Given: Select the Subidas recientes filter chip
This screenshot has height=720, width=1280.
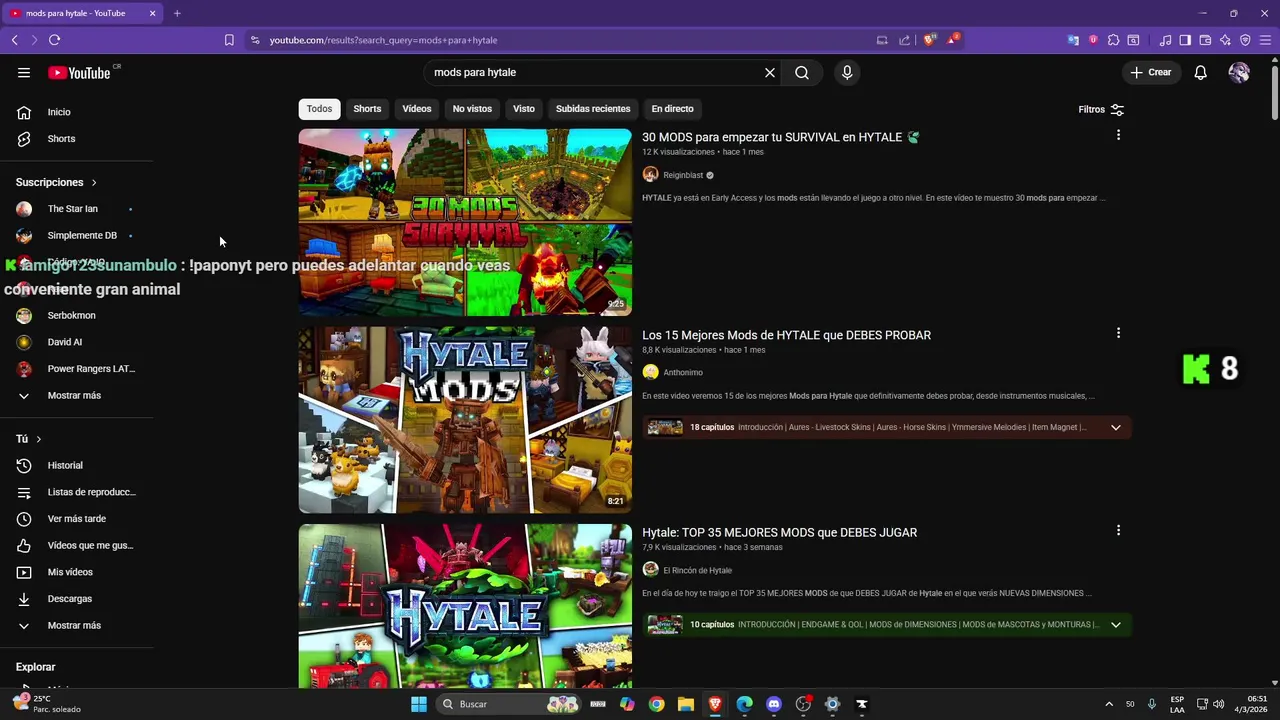Looking at the screenshot, I should tap(593, 108).
